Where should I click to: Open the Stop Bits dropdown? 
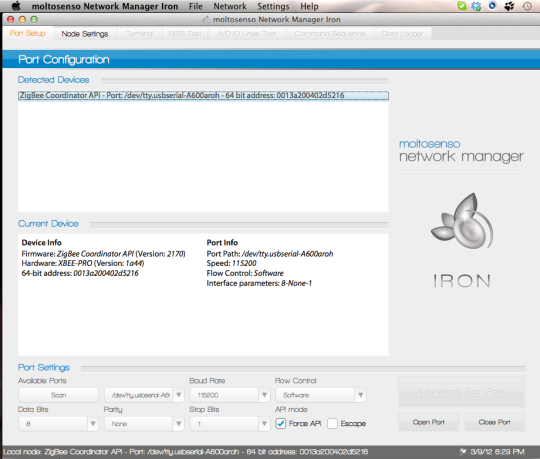click(x=229, y=424)
